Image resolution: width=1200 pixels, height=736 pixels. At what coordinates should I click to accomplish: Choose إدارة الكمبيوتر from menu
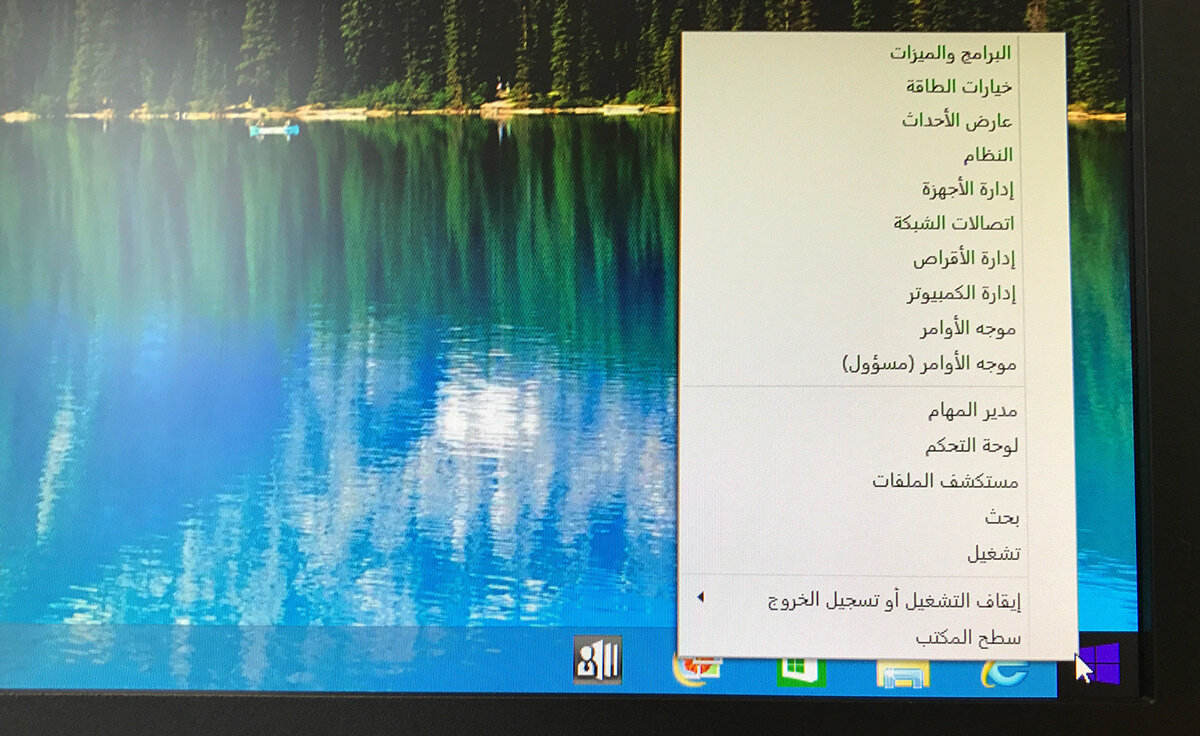[961, 294]
